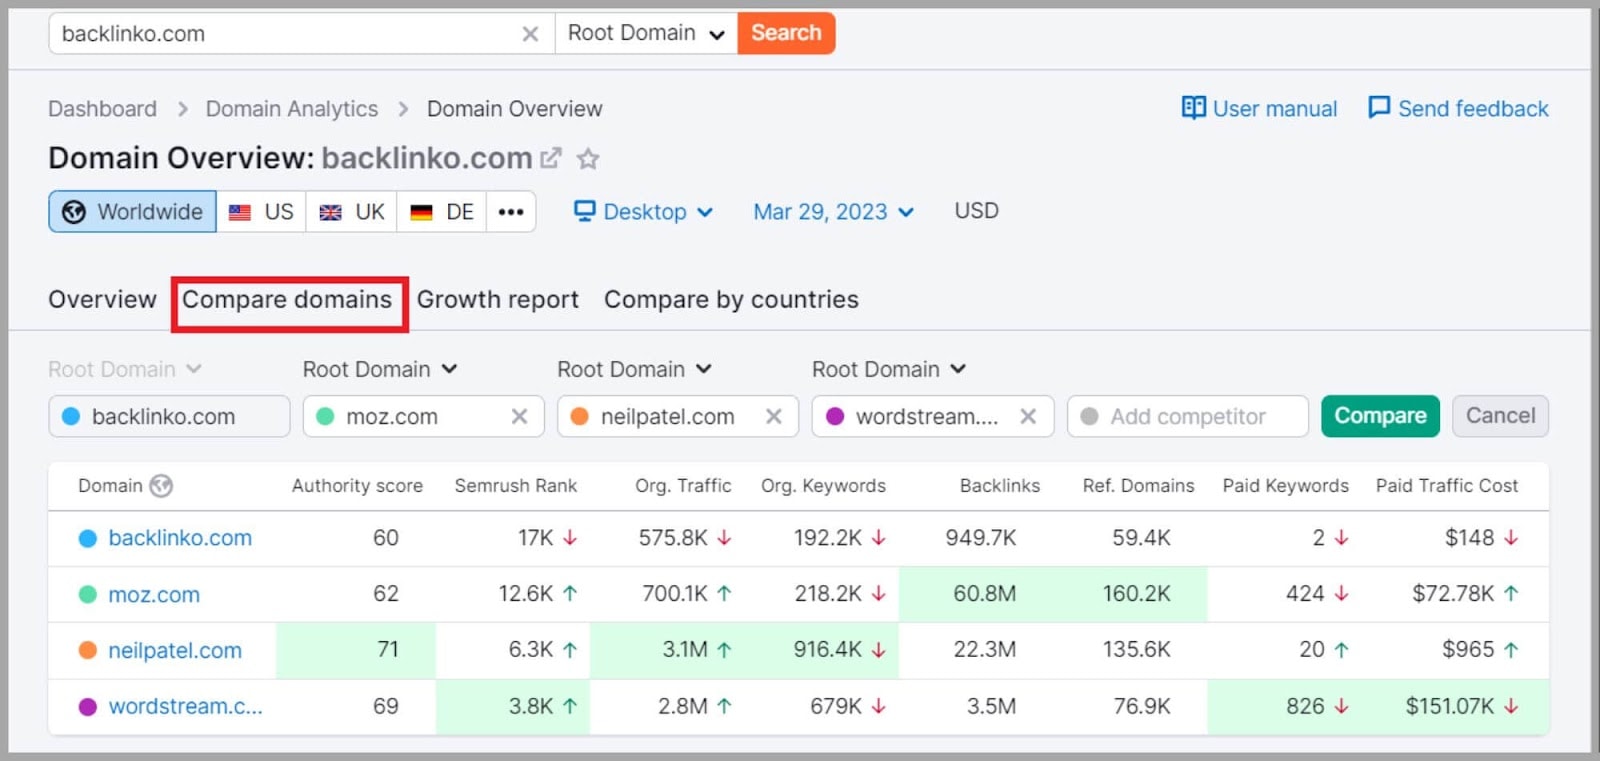The image size is (1600, 761).
Task: Open the Desktop device dropdown
Action: [643, 211]
